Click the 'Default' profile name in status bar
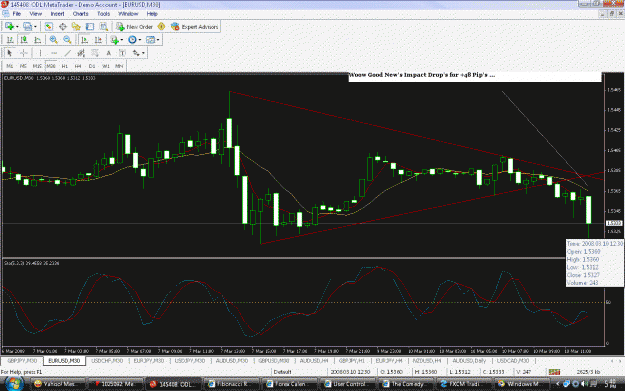The height and width of the screenshot is (391, 625). [282, 372]
